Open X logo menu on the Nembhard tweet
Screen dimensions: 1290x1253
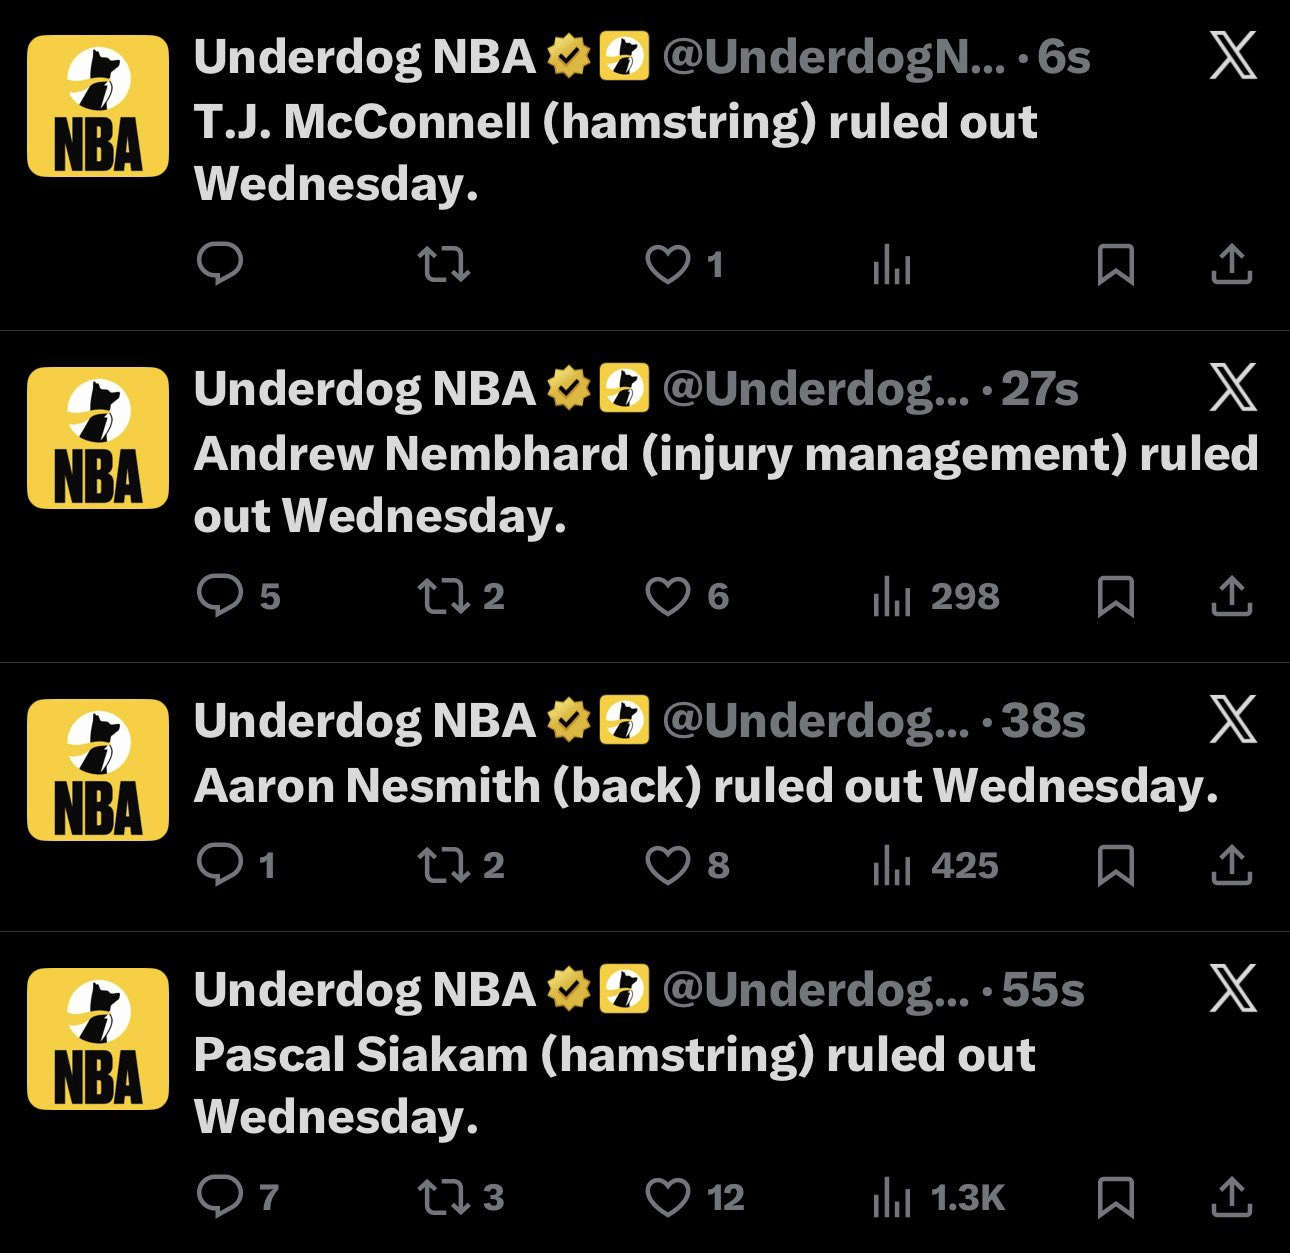[1233, 388]
